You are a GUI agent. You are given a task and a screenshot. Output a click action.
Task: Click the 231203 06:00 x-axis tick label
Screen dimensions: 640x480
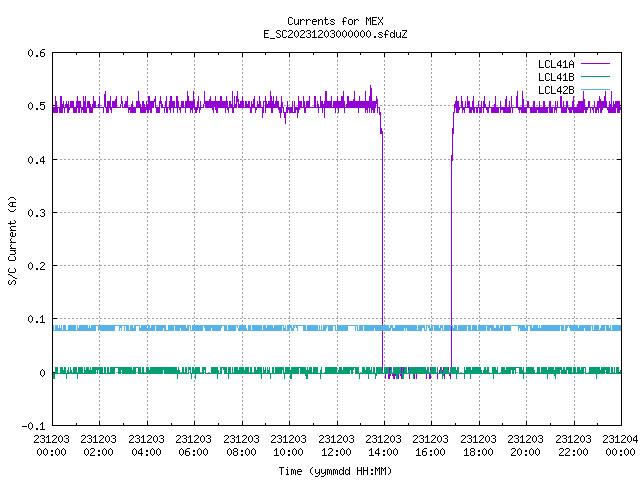(x=193, y=446)
